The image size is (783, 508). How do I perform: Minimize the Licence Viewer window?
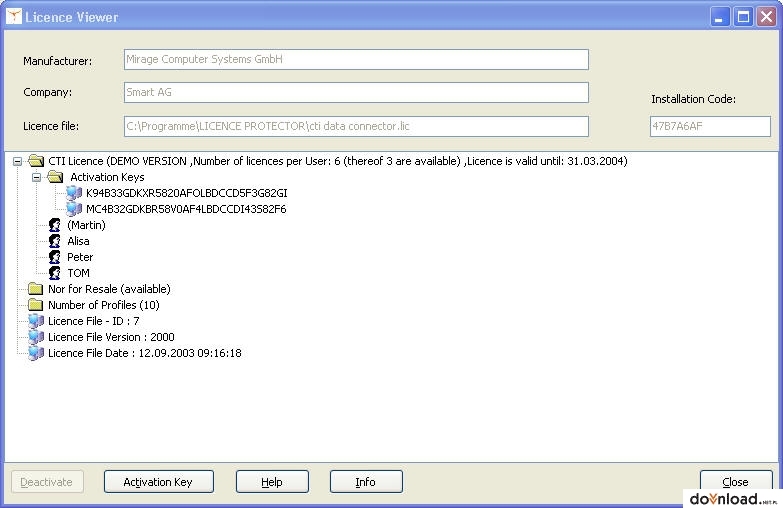pyautogui.click(x=719, y=17)
